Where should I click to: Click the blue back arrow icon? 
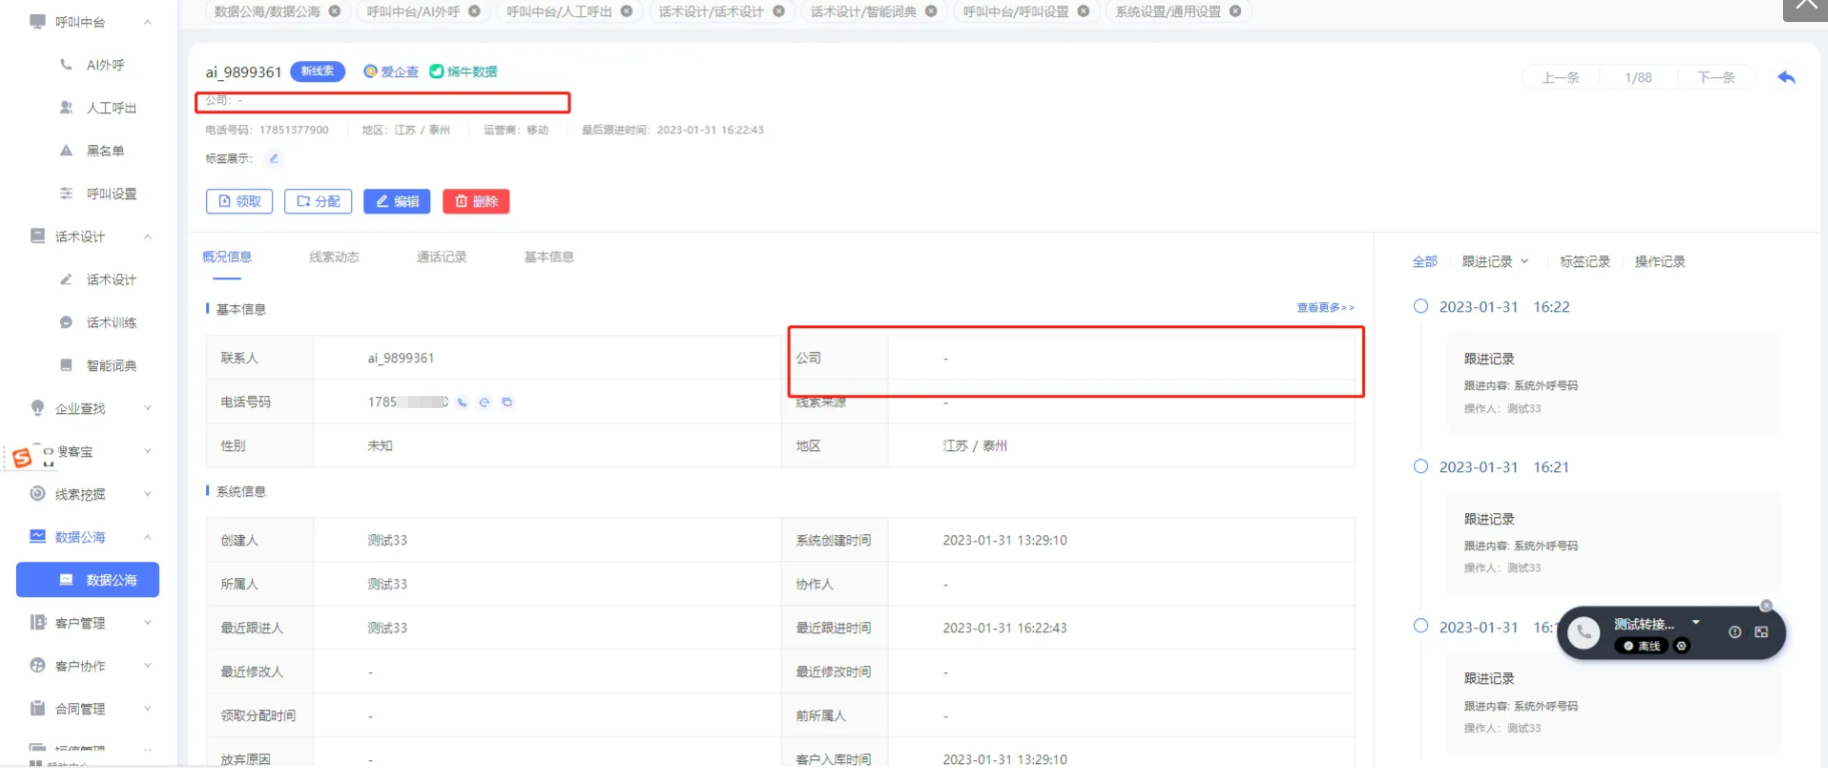[x=1786, y=77]
